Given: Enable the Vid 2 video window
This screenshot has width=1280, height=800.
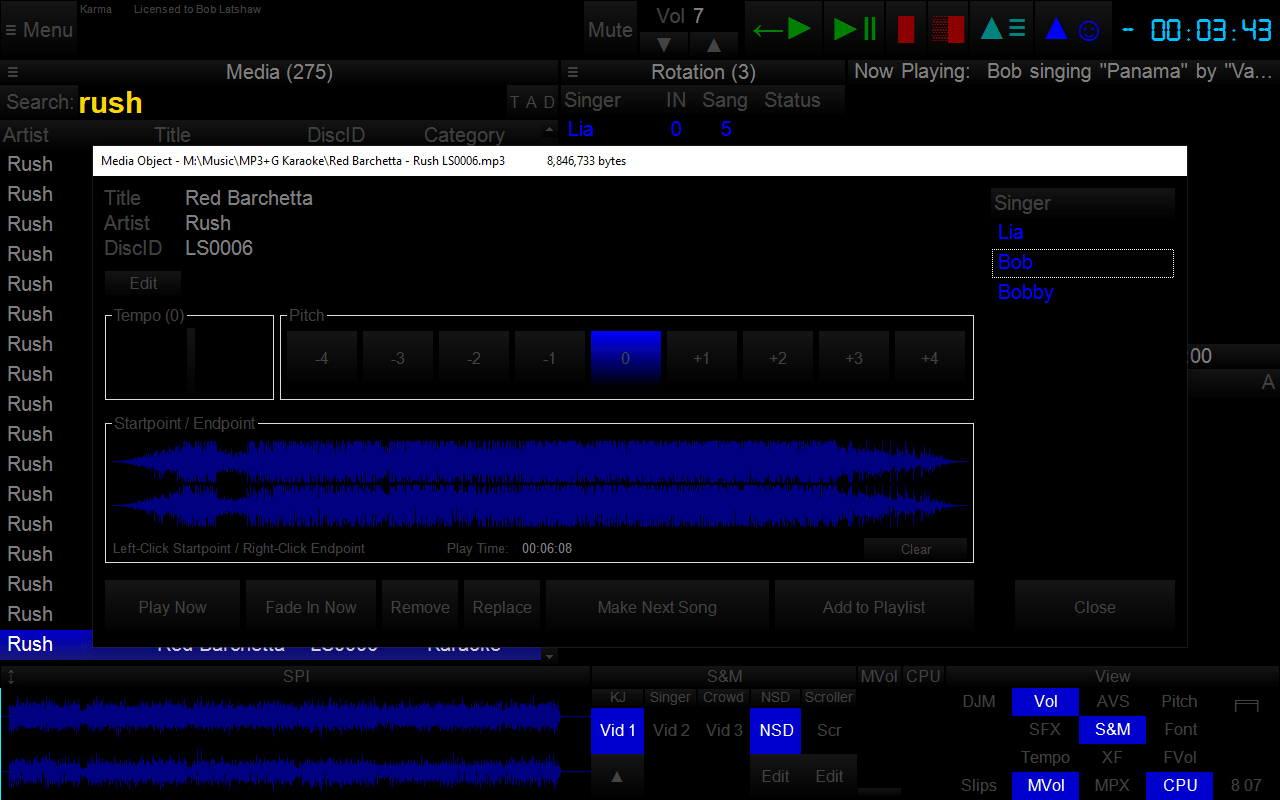Looking at the screenshot, I should (670, 730).
